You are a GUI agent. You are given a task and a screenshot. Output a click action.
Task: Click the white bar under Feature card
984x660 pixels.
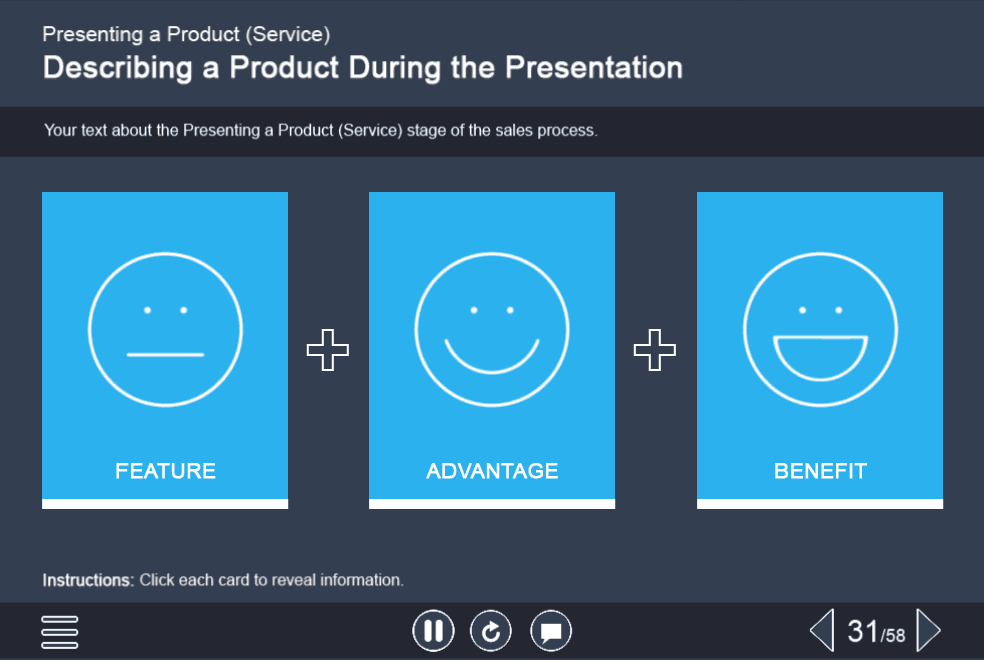[165, 504]
